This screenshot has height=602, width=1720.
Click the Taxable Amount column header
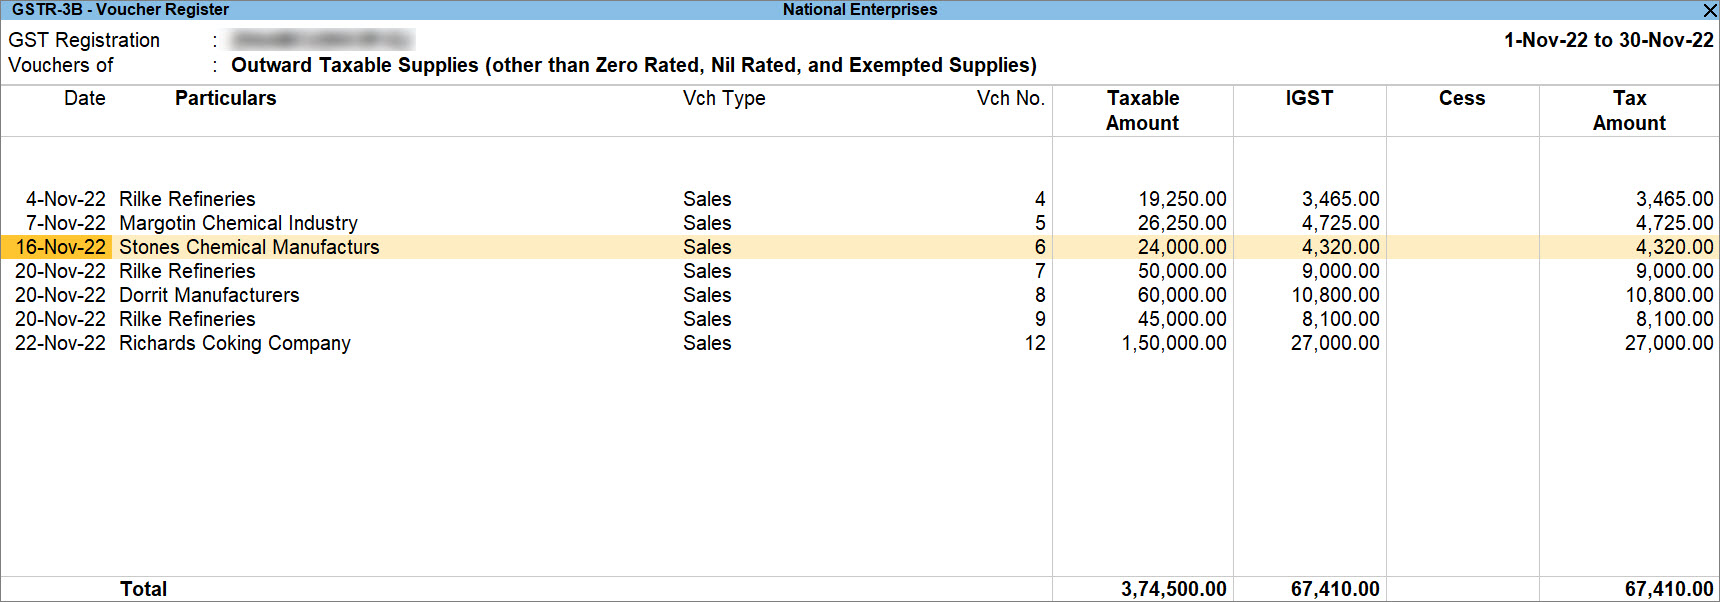click(1143, 110)
